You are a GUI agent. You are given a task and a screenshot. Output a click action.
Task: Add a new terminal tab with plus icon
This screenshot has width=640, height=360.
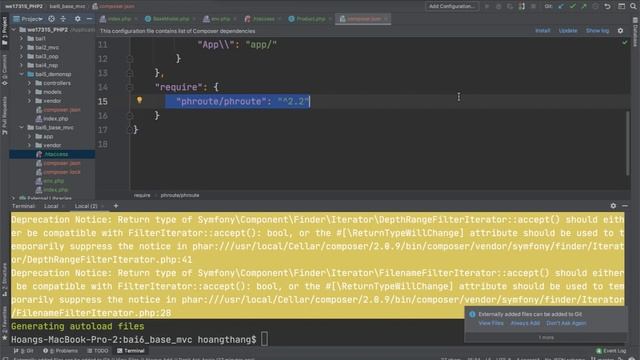[x=116, y=206]
